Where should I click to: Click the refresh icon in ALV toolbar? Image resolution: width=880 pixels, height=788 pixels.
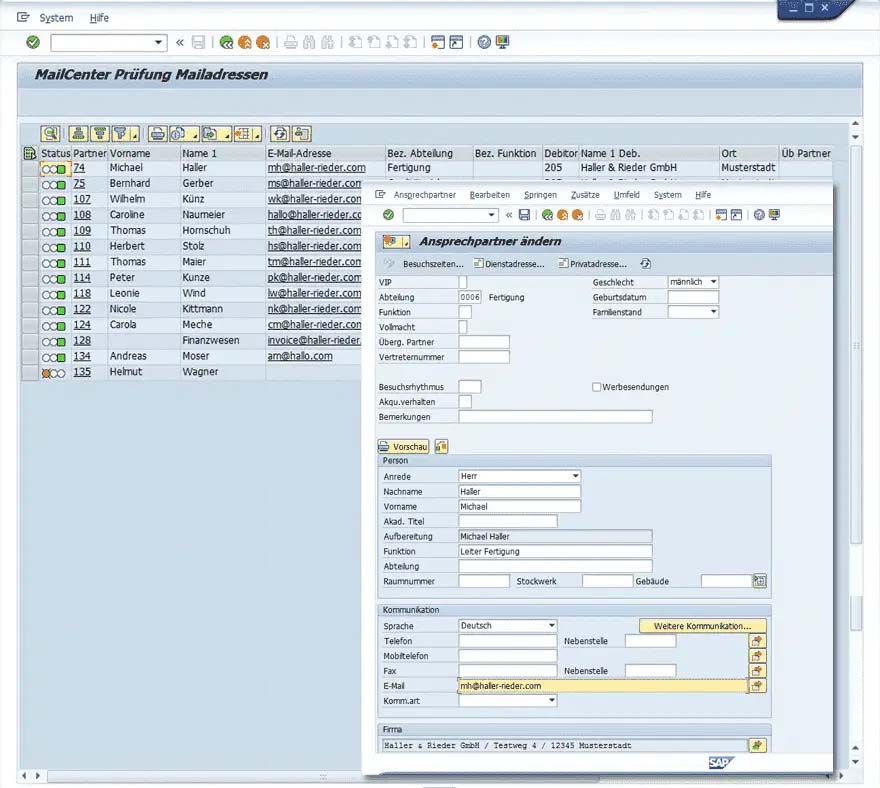click(279, 134)
